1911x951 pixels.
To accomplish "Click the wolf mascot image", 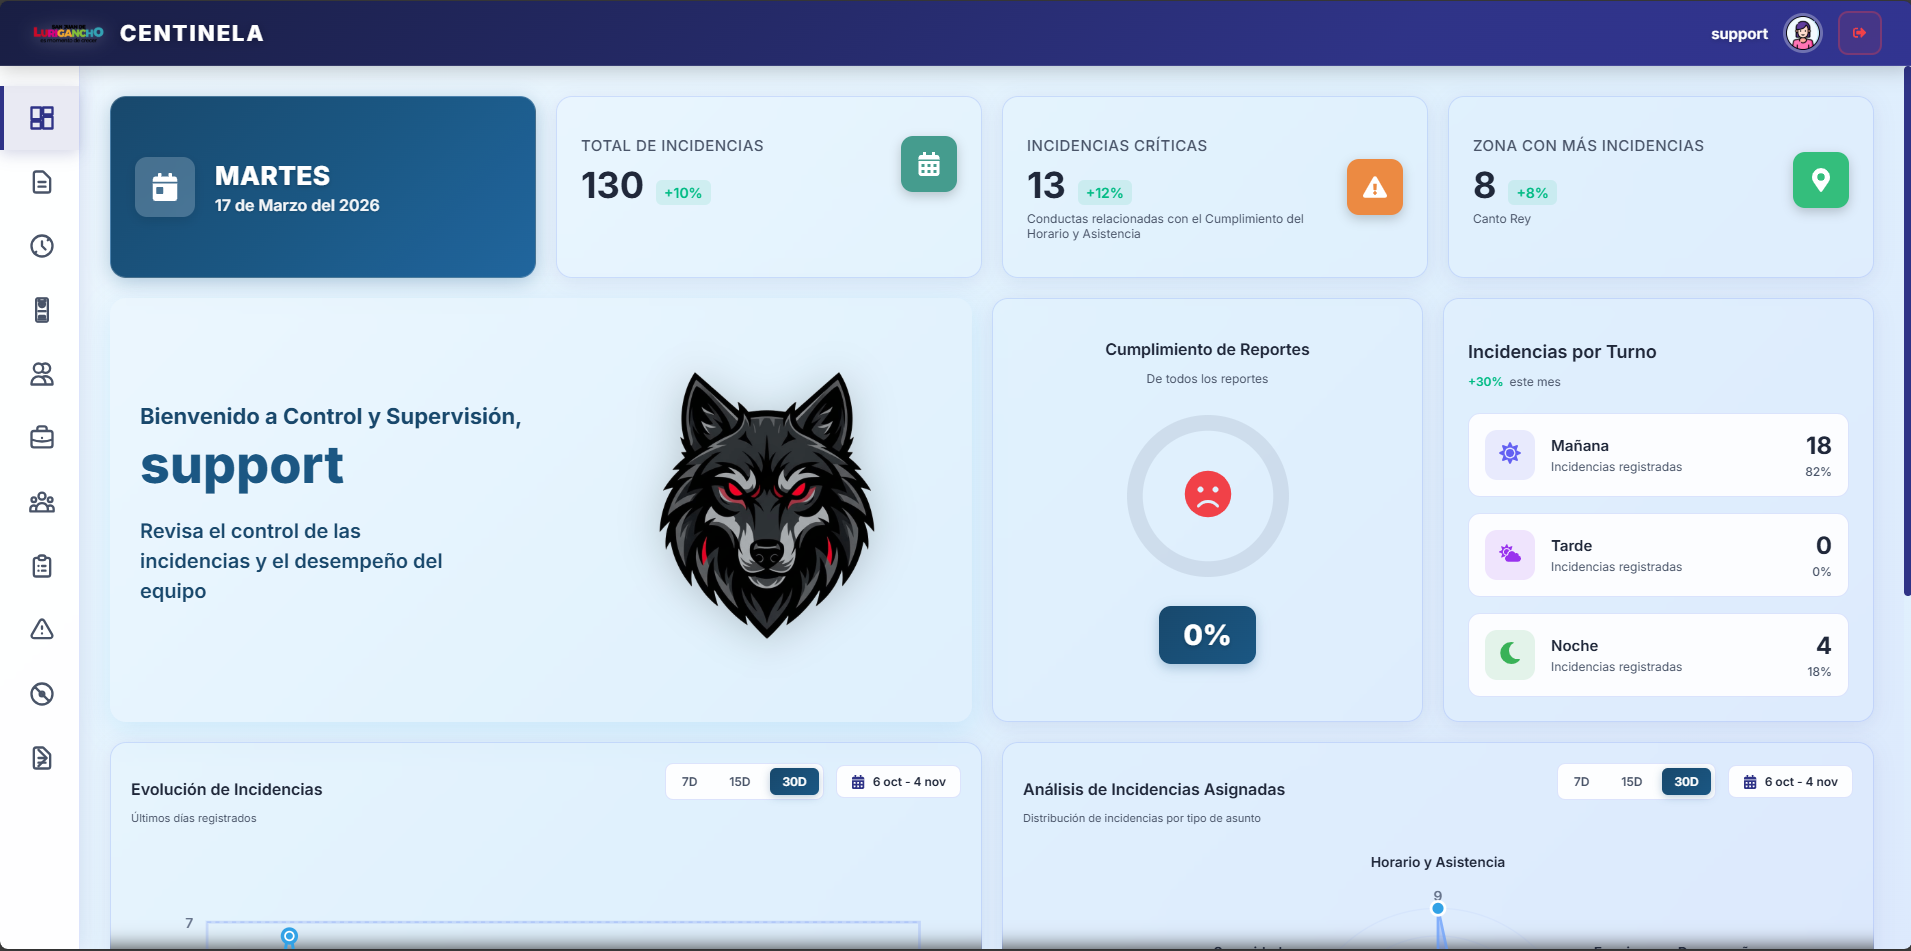I will (767, 505).
